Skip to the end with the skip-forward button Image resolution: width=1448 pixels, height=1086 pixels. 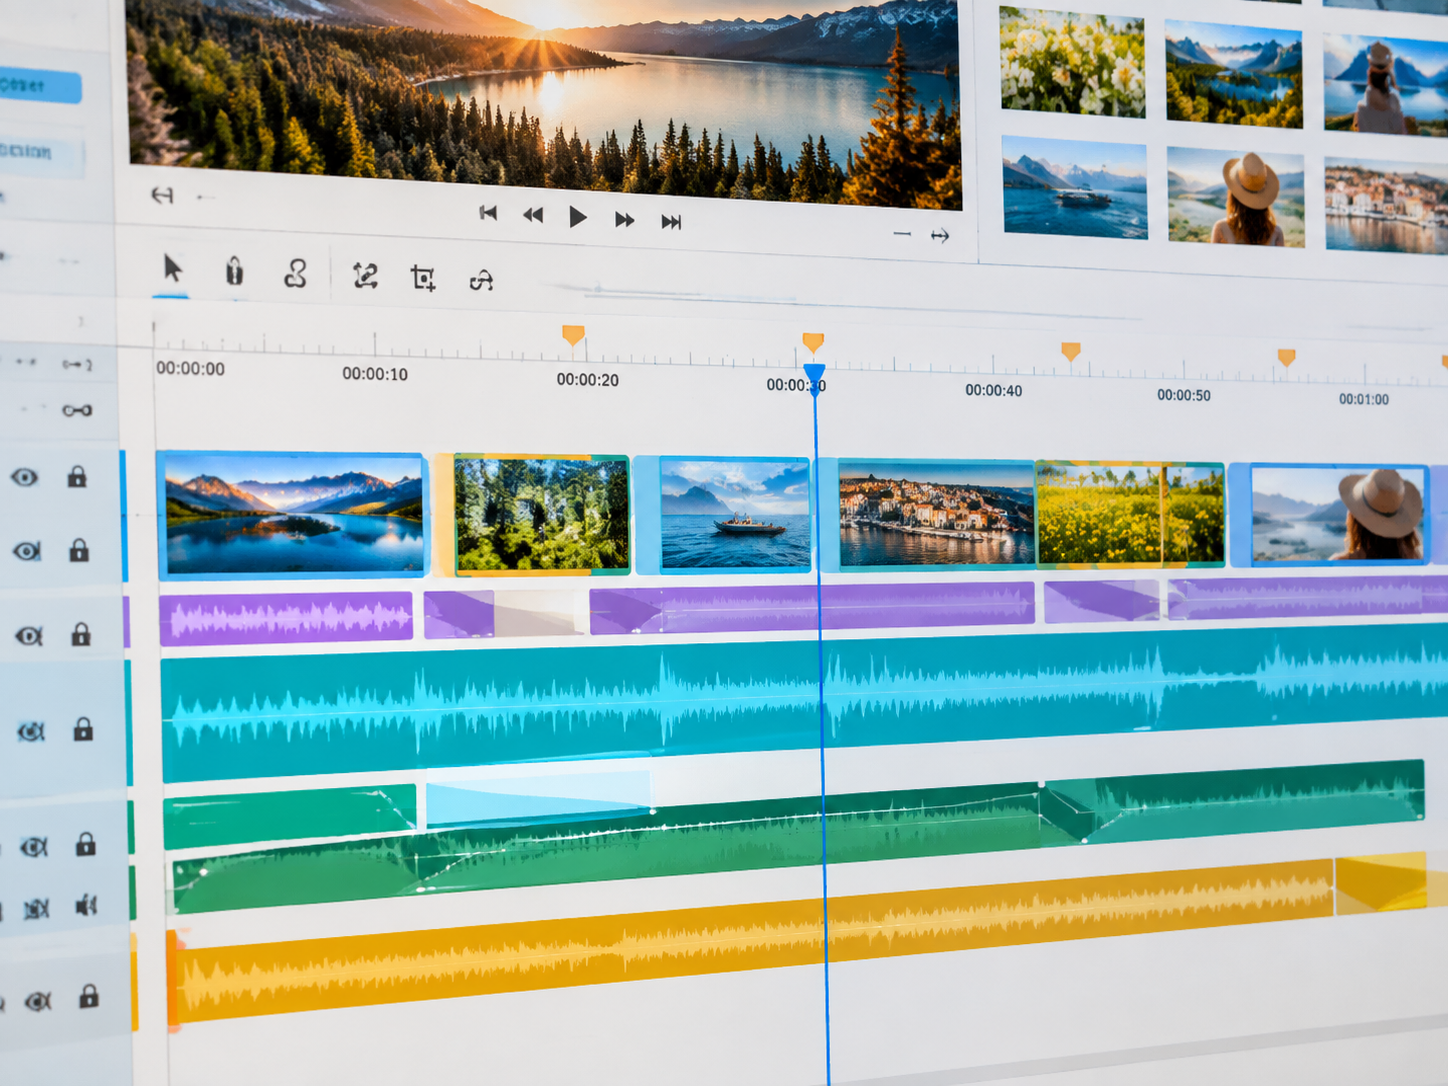[x=671, y=222]
